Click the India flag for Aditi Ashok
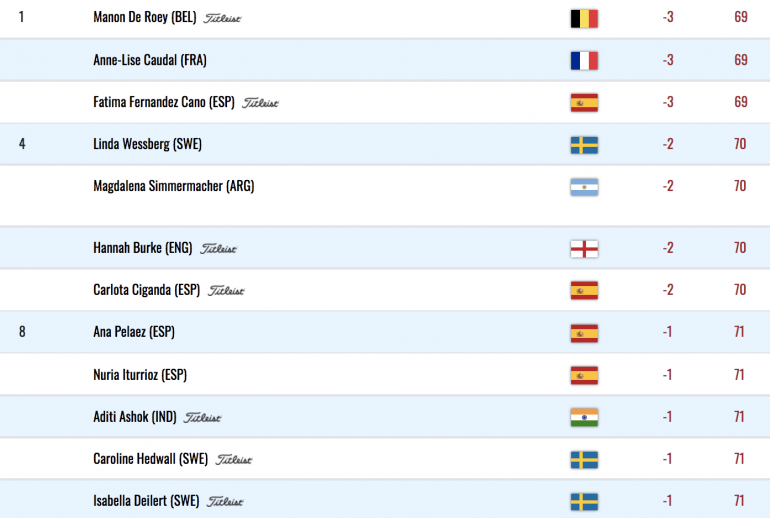Image resolution: width=770 pixels, height=518 pixels. click(x=584, y=417)
